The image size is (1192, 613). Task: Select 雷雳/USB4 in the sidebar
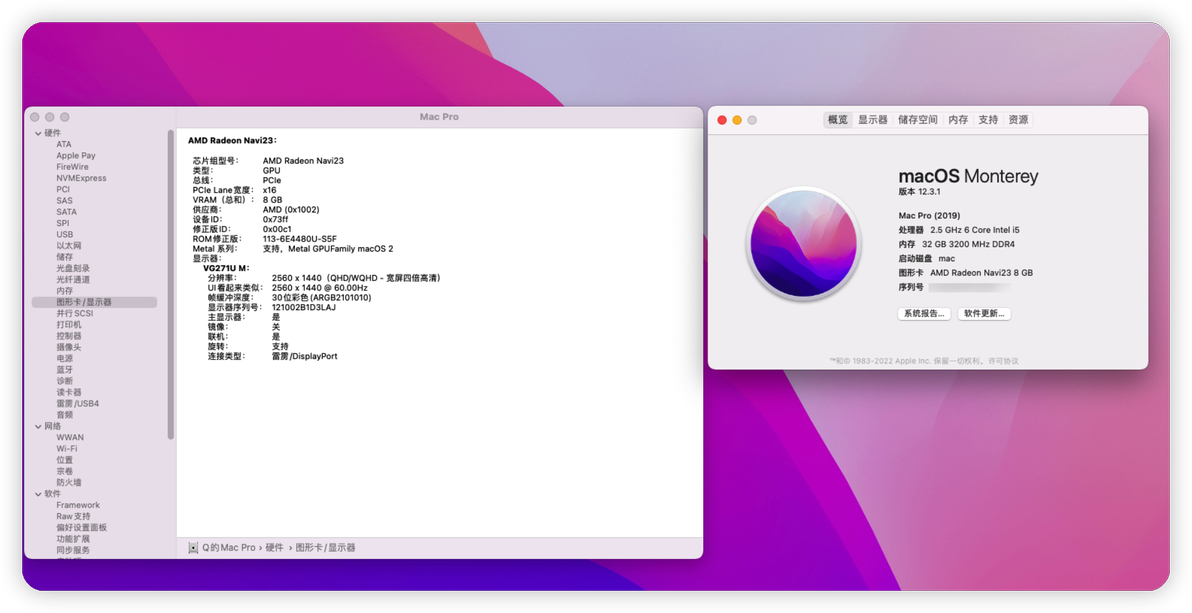pos(78,404)
